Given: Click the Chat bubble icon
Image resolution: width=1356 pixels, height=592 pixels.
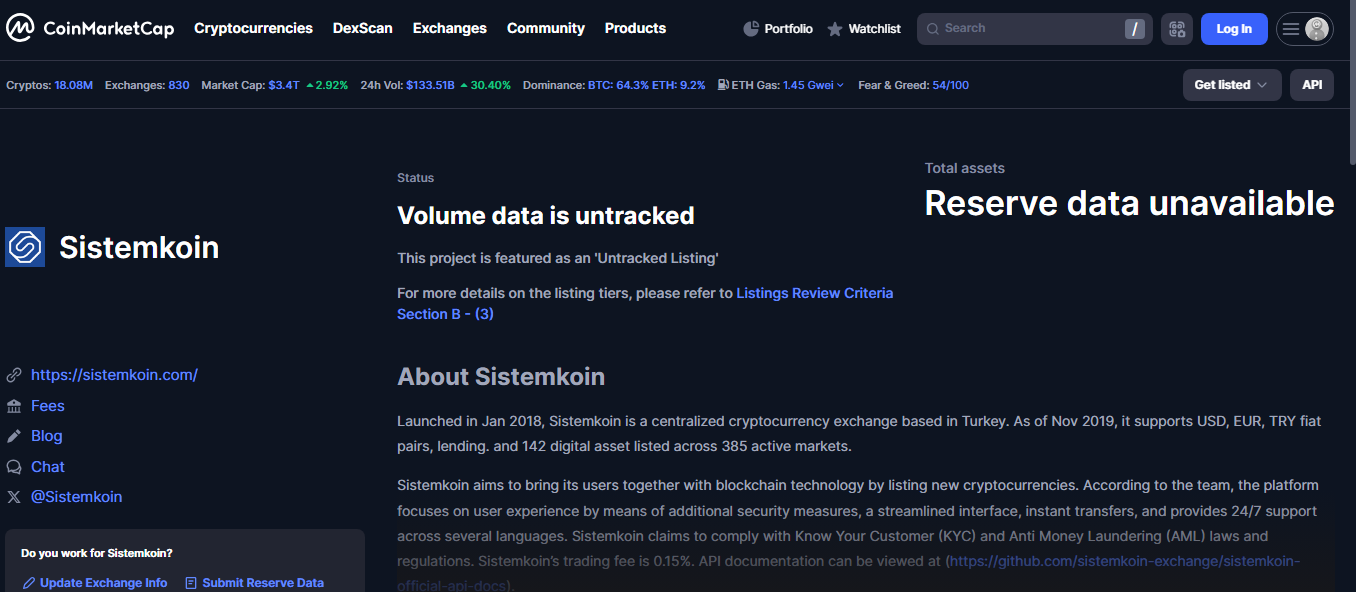Looking at the screenshot, I should pos(14,467).
